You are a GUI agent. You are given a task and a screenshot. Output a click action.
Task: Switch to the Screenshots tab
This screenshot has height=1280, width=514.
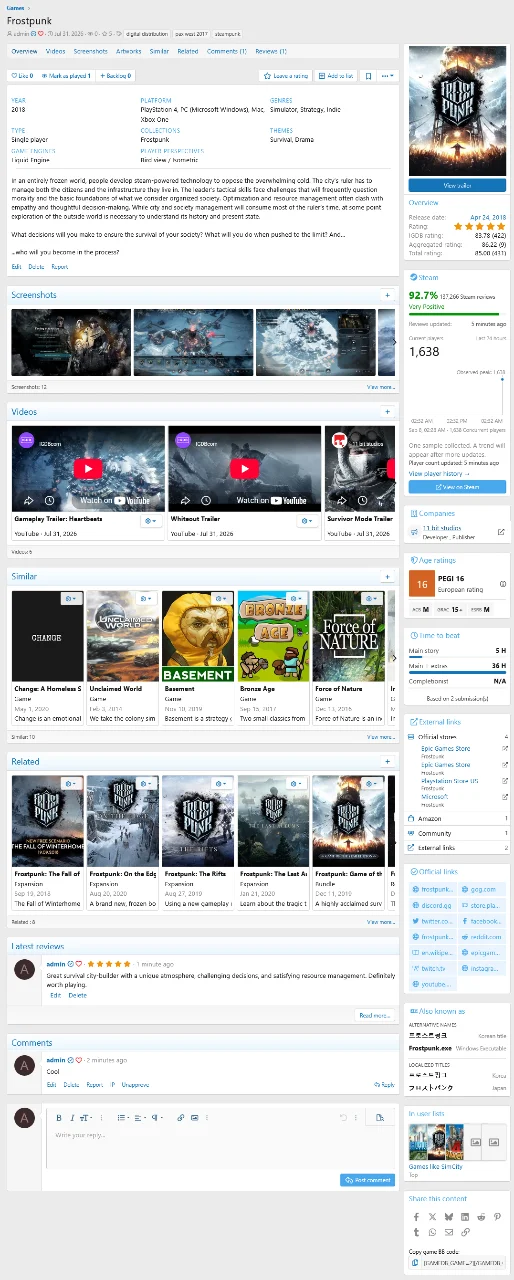pos(90,51)
